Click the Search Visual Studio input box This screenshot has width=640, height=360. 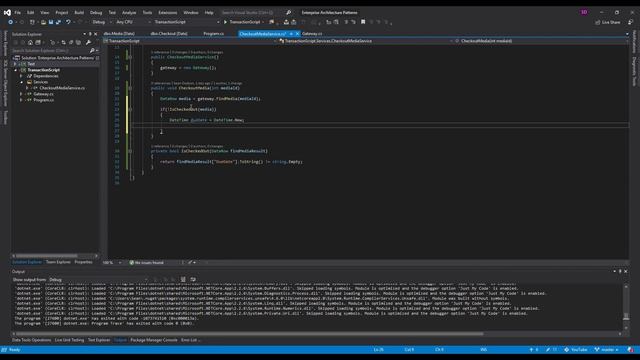251,13
